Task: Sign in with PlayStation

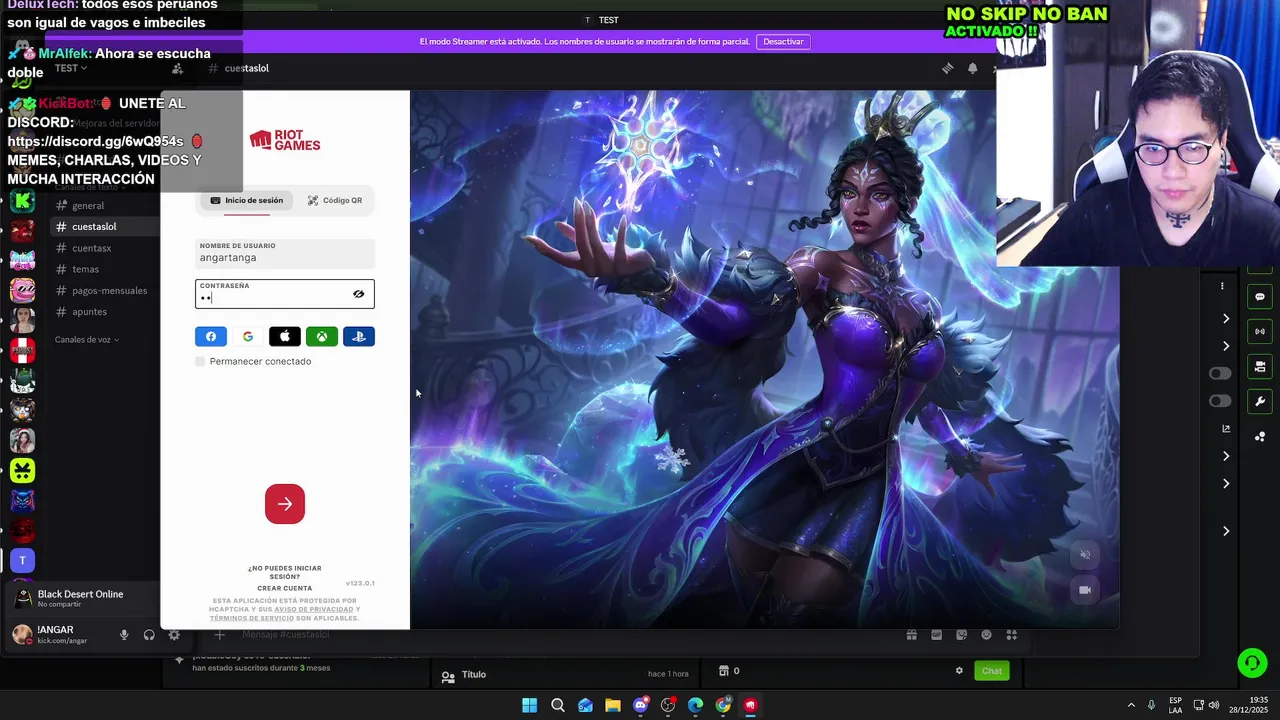Action: (359, 337)
